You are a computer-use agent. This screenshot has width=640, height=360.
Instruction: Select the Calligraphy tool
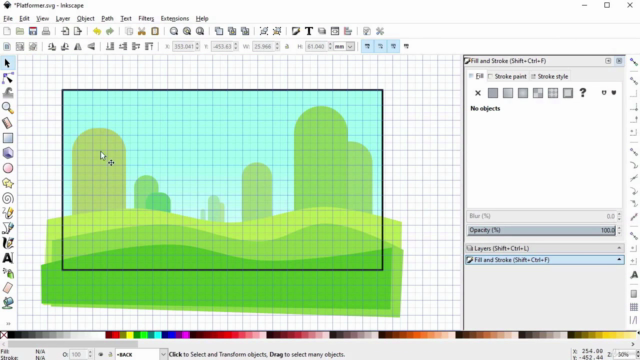(7, 243)
